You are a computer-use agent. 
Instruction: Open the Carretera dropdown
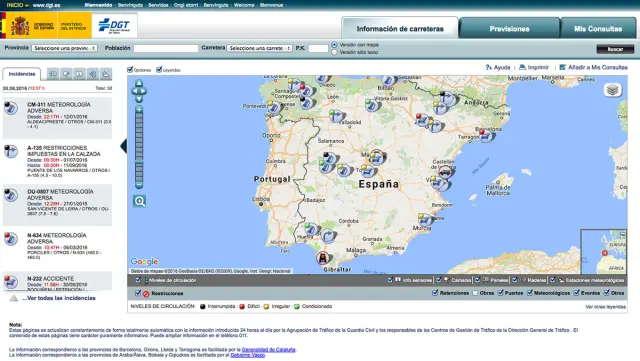coord(260,48)
